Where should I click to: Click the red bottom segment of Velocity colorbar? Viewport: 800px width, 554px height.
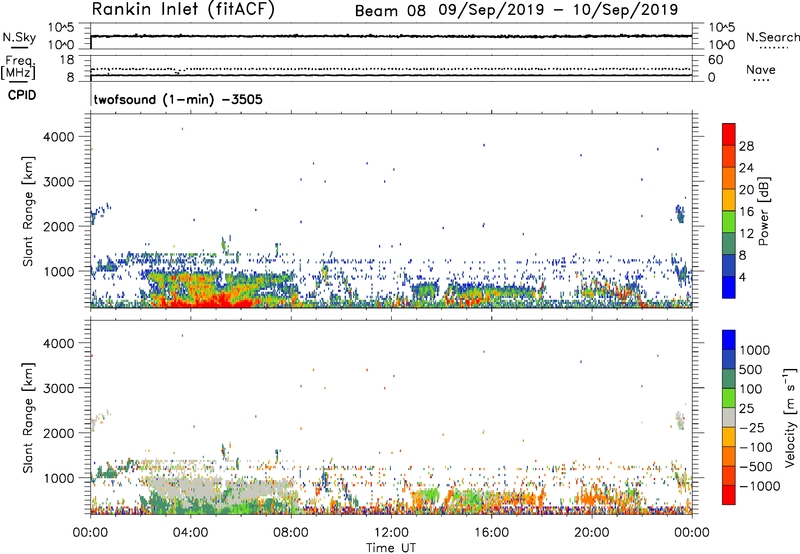(729, 495)
